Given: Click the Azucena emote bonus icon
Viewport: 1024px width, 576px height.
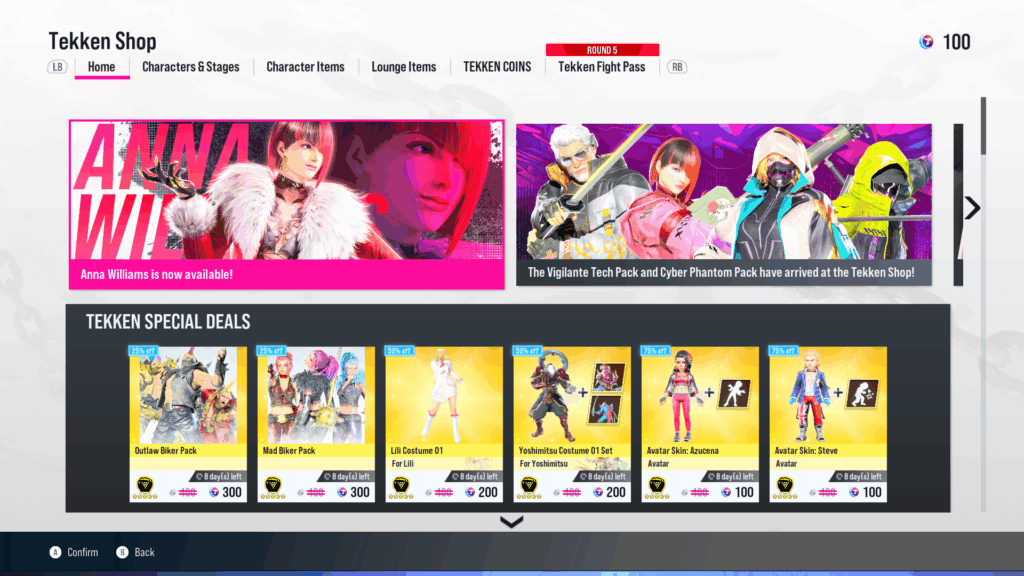Looking at the screenshot, I should coord(735,393).
